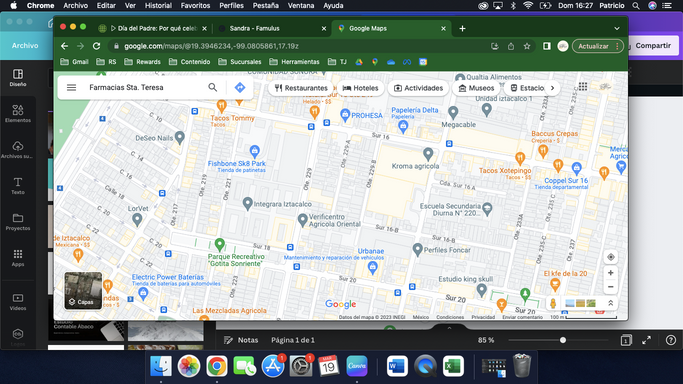The height and width of the screenshot is (384, 683).
Task: Select Kroma agricola map pin
Action: [428, 154]
